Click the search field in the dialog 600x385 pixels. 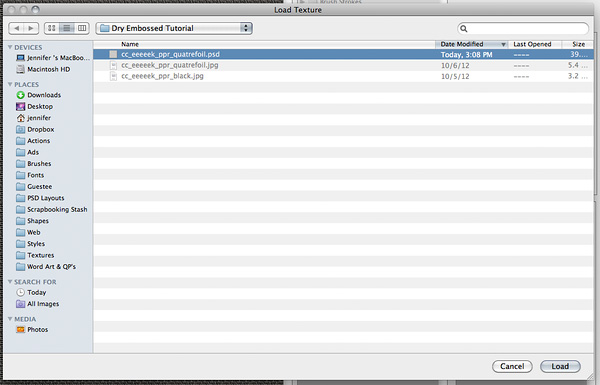point(523,29)
